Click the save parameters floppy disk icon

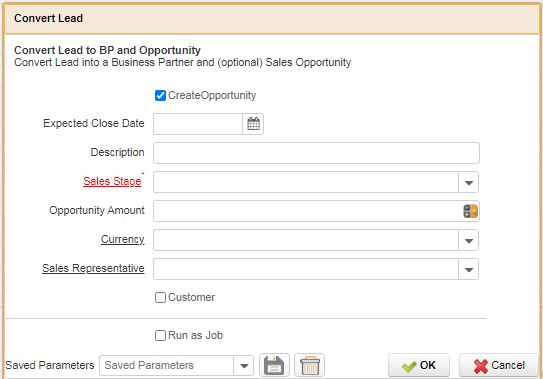274,365
